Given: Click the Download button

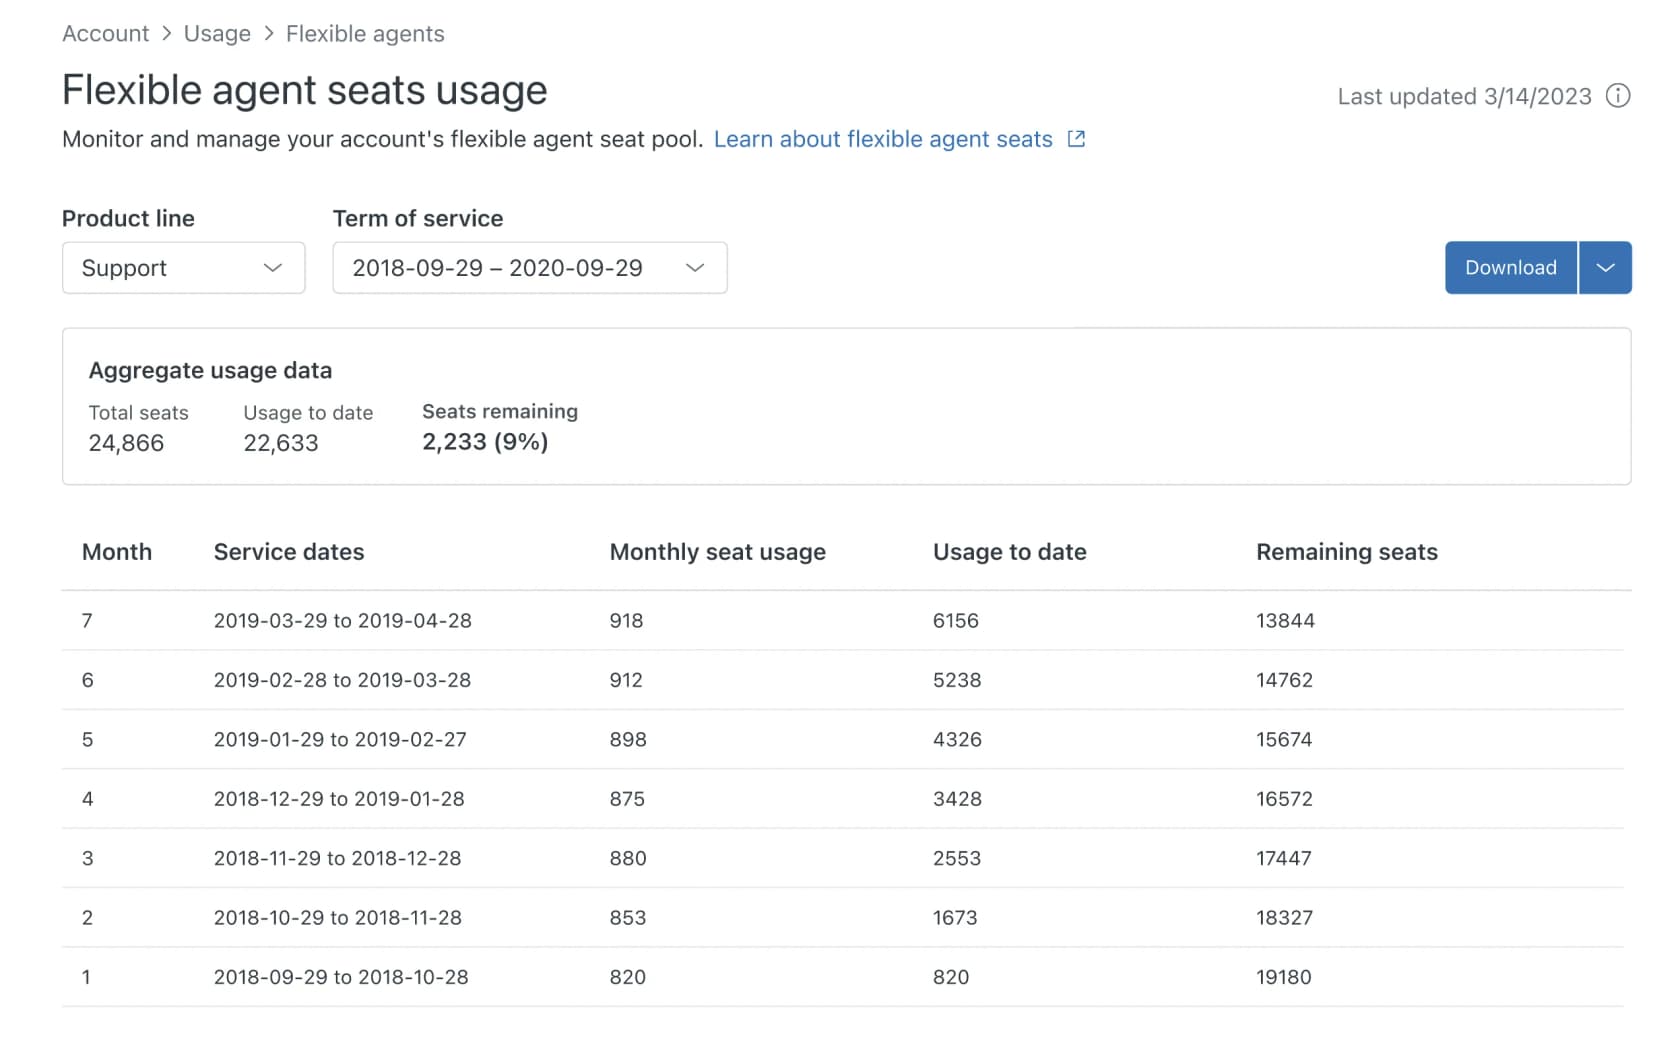Looking at the screenshot, I should point(1510,268).
